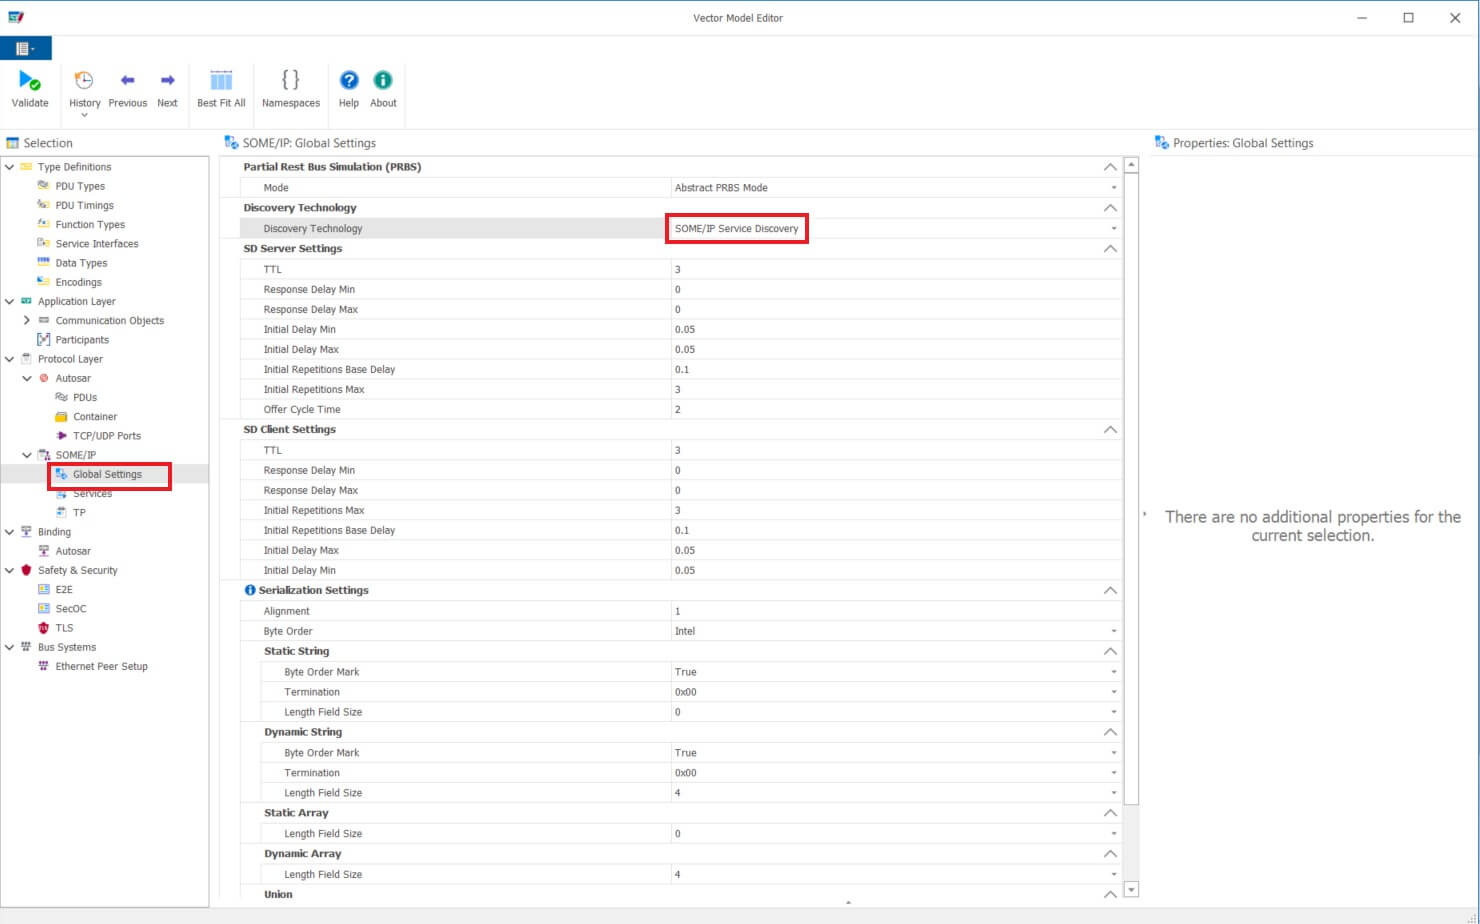Open the About info icon

tap(383, 81)
